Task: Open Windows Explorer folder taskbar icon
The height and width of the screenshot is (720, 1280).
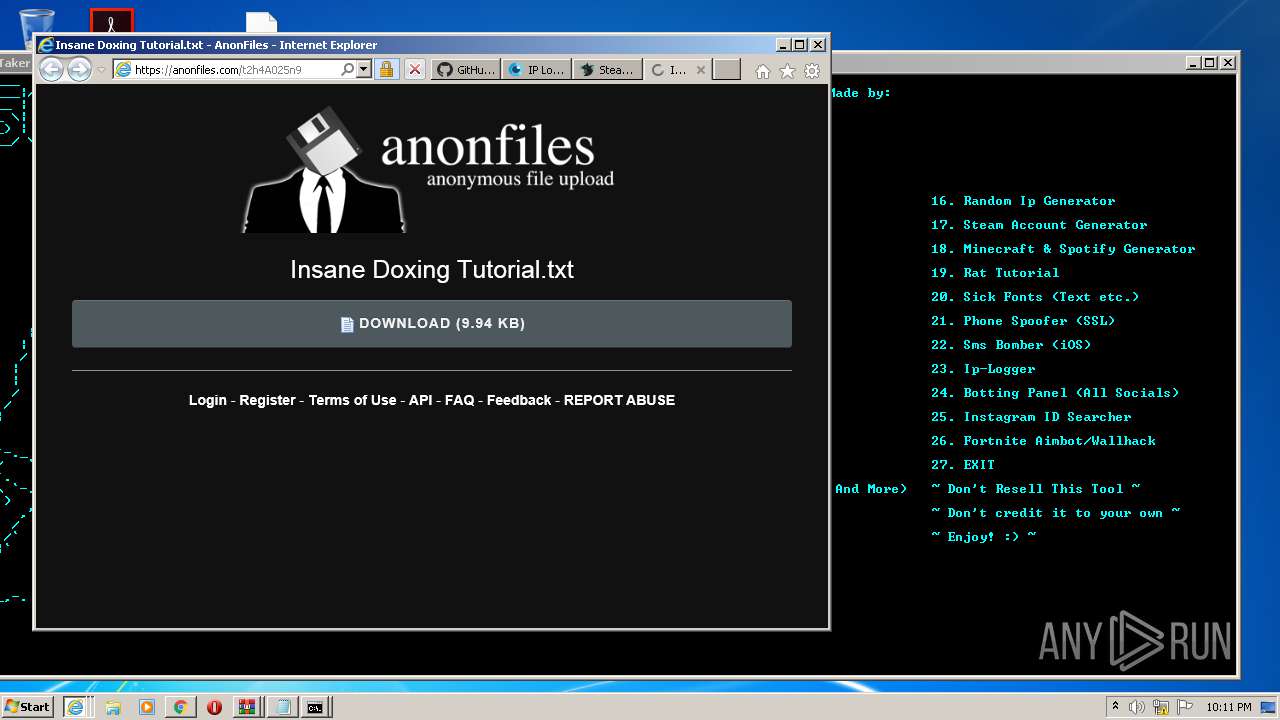Action: tap(113, 707)
